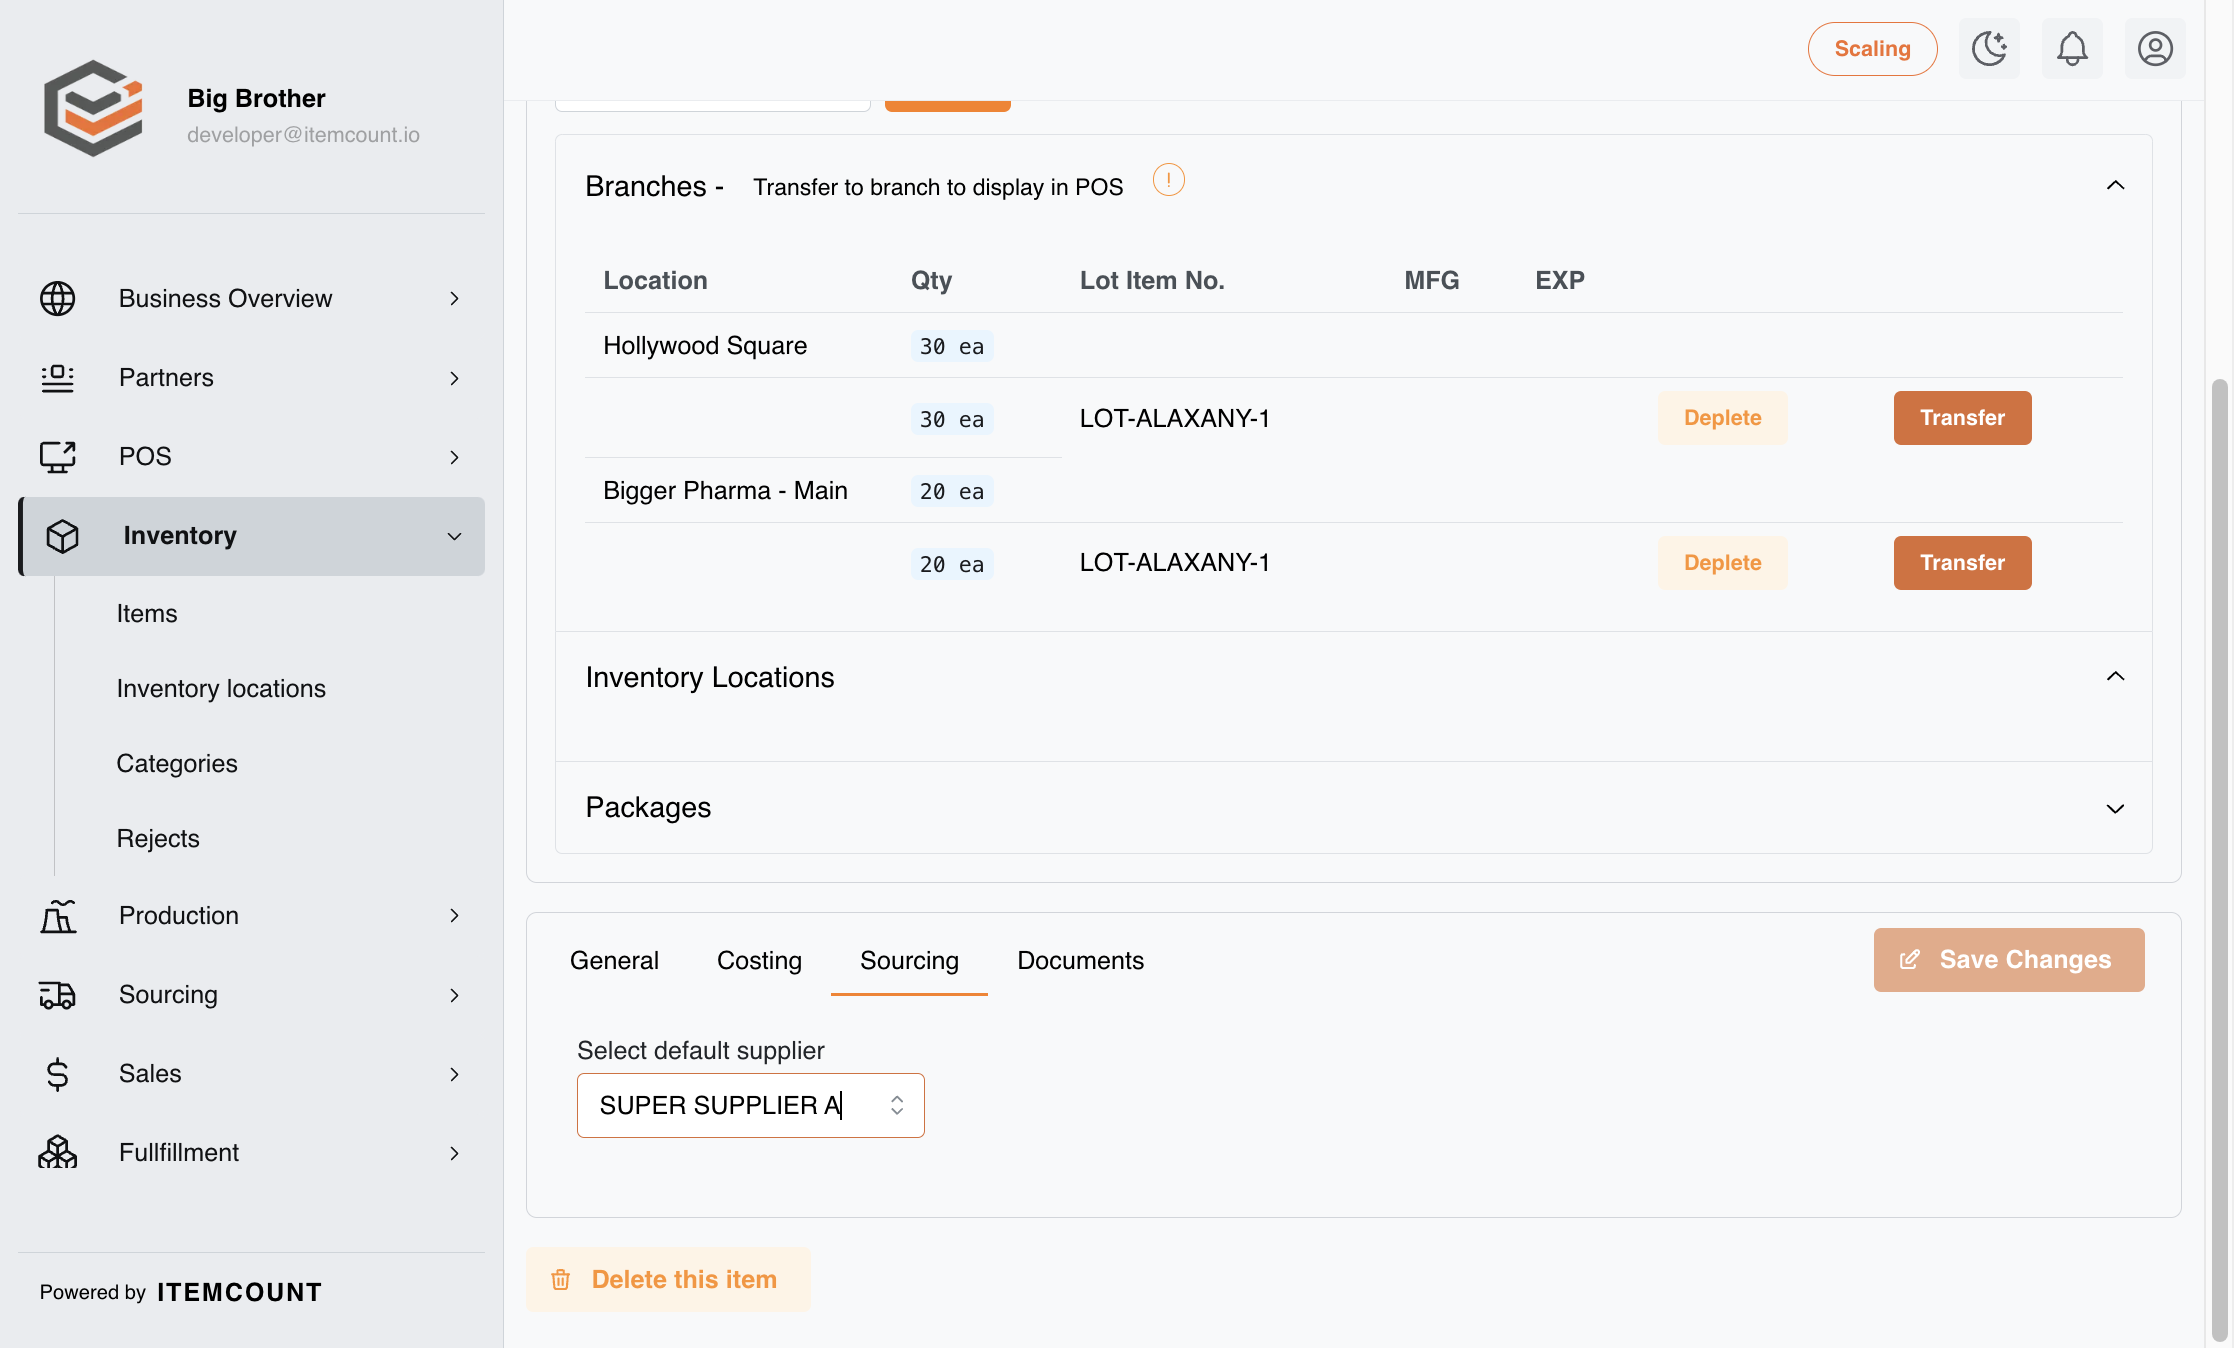Switch to the General tab
This screenshot has height=1348, width=2234.
[614, 960]
